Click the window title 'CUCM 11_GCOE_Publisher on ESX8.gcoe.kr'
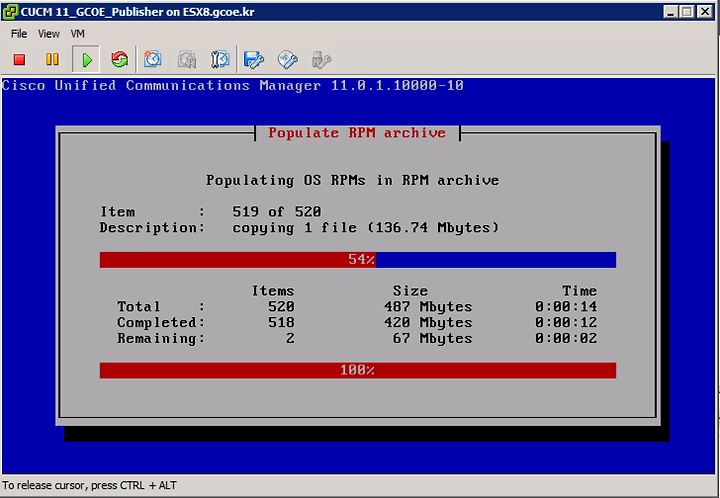This screenshot has height=498, width=720. pos(137,12)
